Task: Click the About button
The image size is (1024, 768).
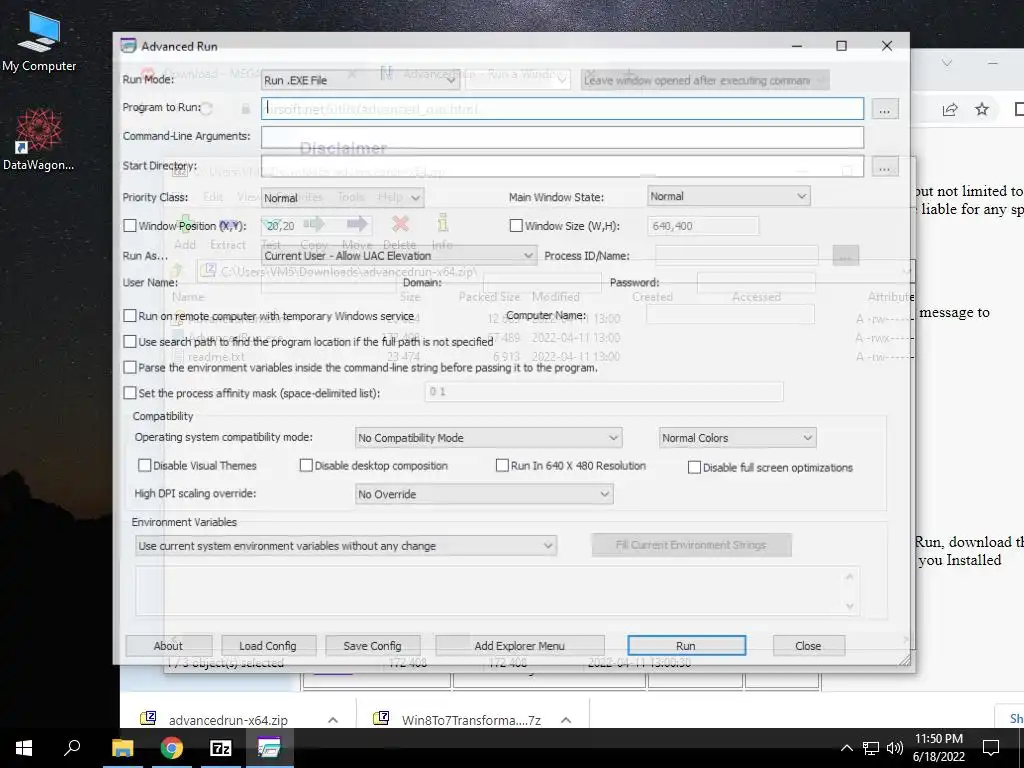Action: tap(168, 645)
